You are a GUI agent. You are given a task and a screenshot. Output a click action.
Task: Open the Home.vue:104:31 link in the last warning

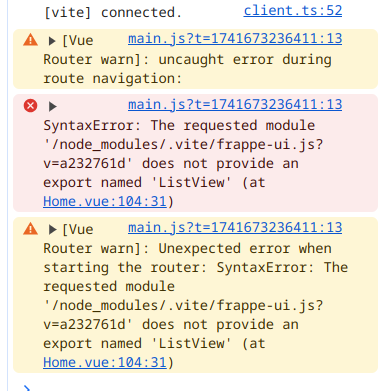pos(105,363)
